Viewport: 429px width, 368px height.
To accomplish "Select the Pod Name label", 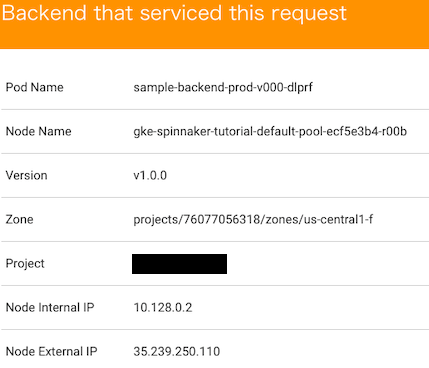I will tap(35, 87).
